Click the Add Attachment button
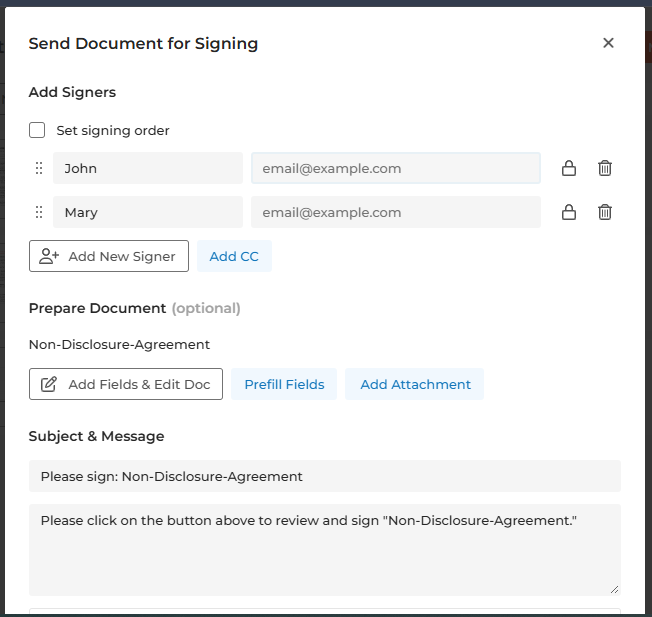The height and width of the screenshot is (617, 652). pyautogui.click(x=415, y=384)
